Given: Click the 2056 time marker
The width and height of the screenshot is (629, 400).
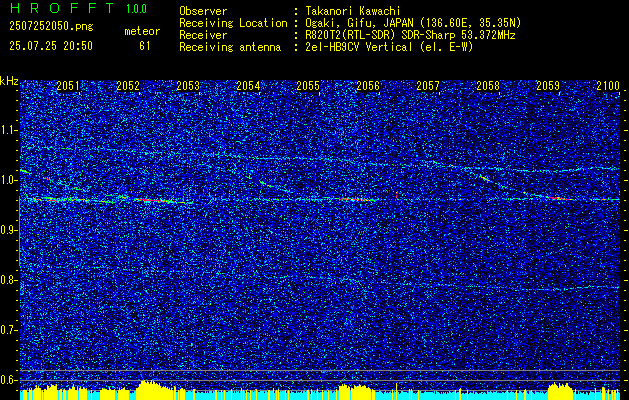Looking at the screenshot, I should pos(368,85).
